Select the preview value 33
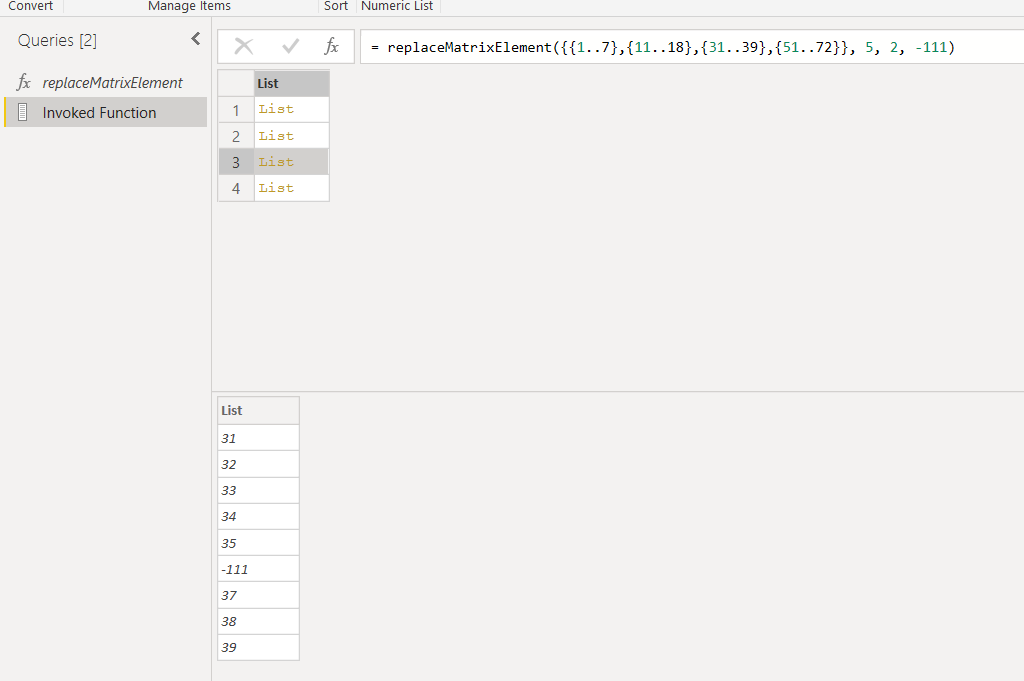This screenshot has height=681, width=1024. coord(258,490)
